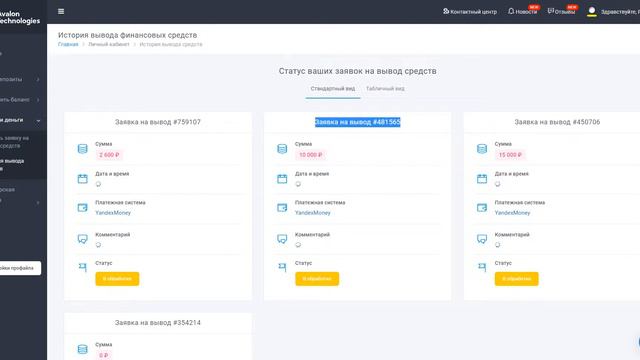Click the sum icon in request #759107
Screen dimensions: 640x360
[82, 149]
